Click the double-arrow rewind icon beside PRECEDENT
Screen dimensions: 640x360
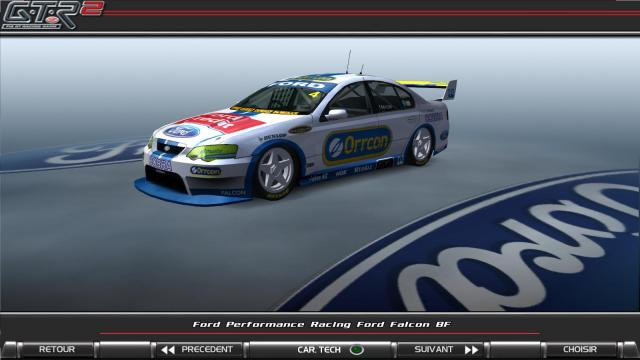click(168, 350)
